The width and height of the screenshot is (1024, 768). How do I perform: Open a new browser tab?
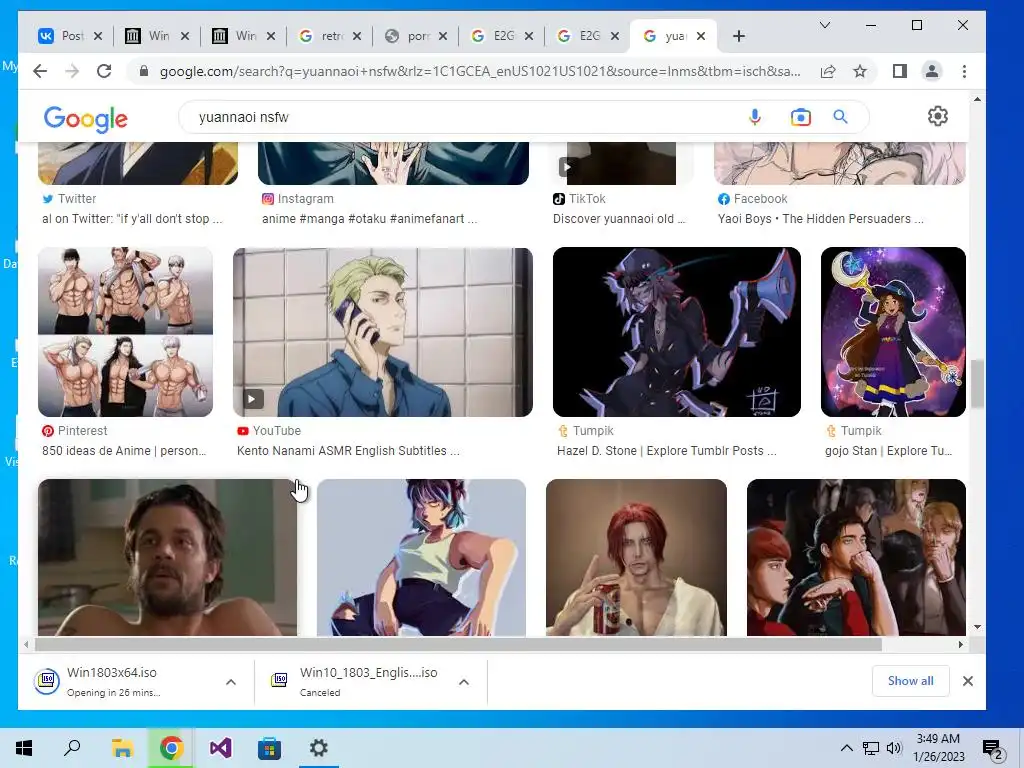coord(739,37)
